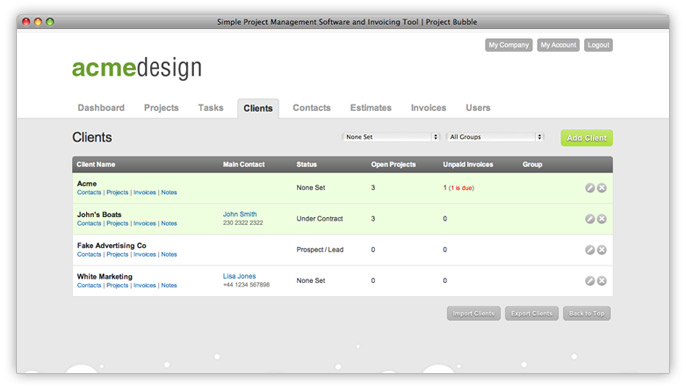Open Projects link under John's Boats
This screenshot has width=686, height=392.
[x=117, y=224]
